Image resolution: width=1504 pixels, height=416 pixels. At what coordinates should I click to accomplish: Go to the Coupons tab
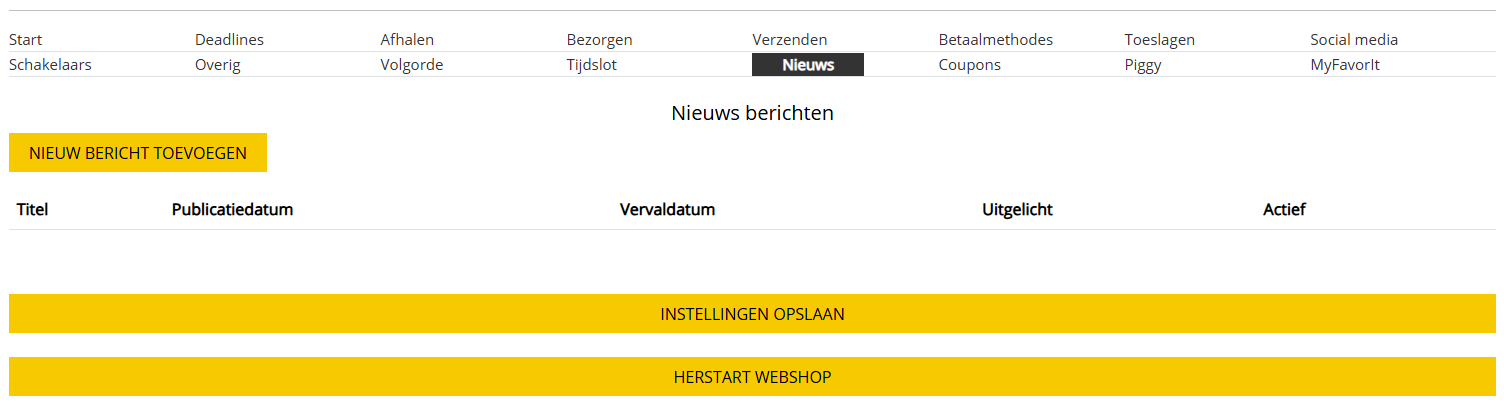point(970,65)
